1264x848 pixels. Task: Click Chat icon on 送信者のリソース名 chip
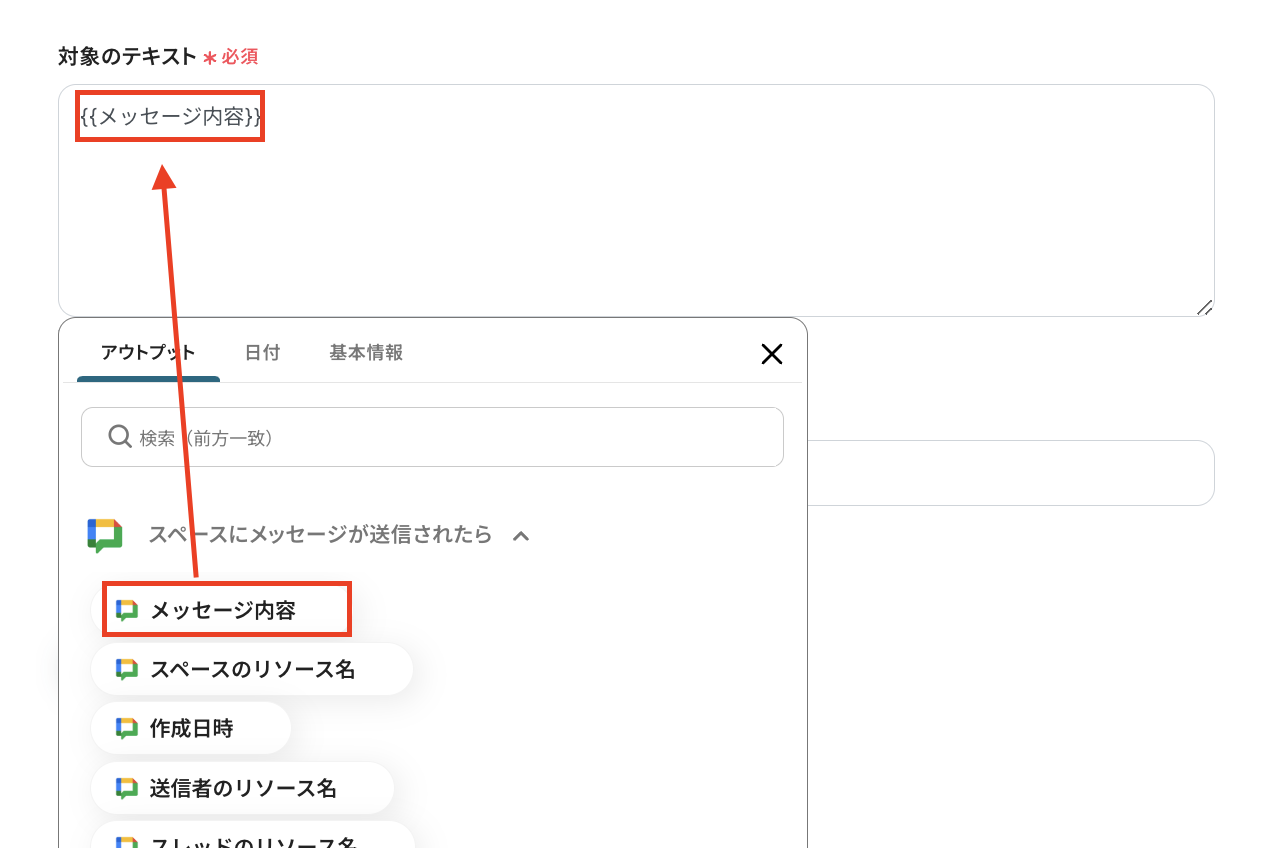127,789
